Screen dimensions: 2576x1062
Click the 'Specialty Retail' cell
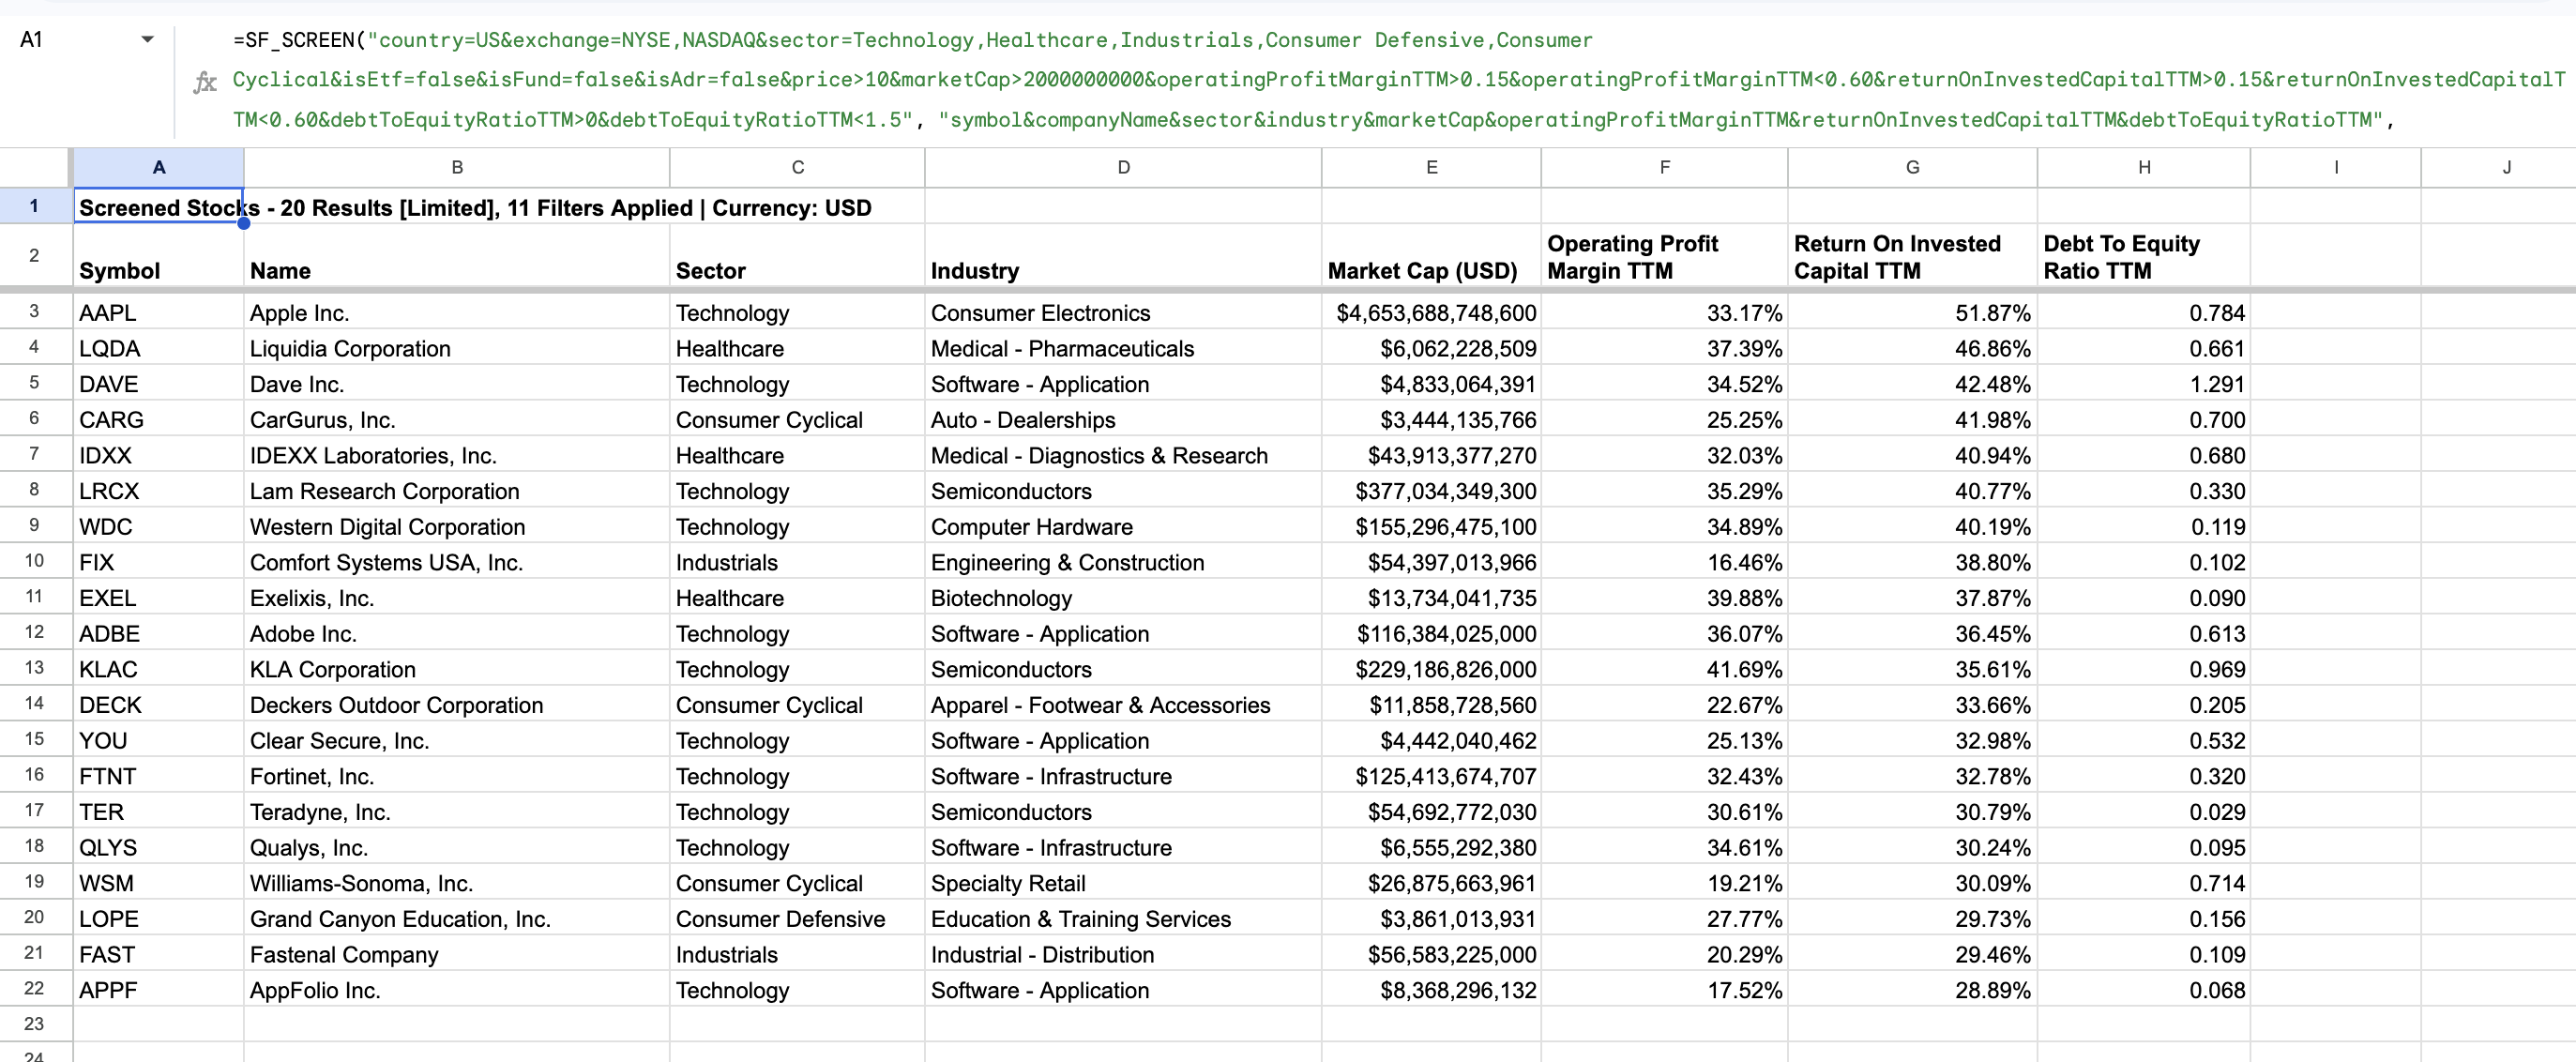[x=1123, y=884]
